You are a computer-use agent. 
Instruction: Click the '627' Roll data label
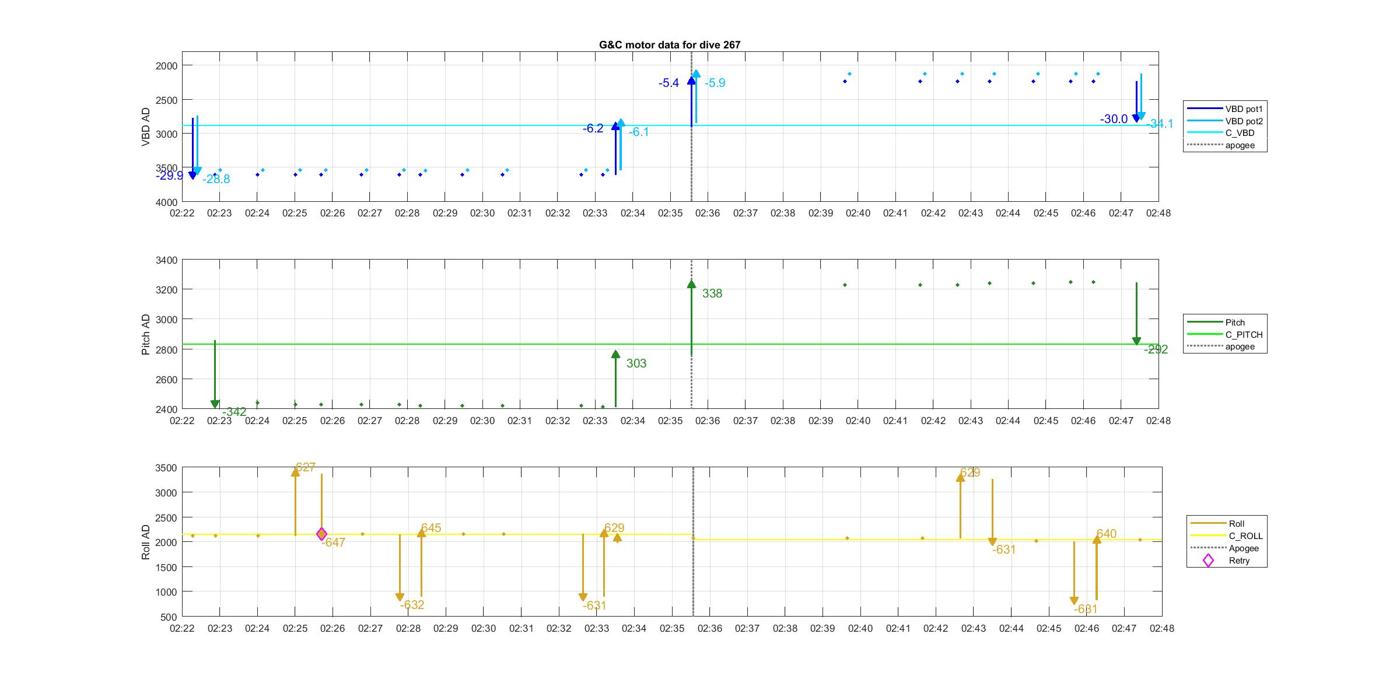[306, 468]
